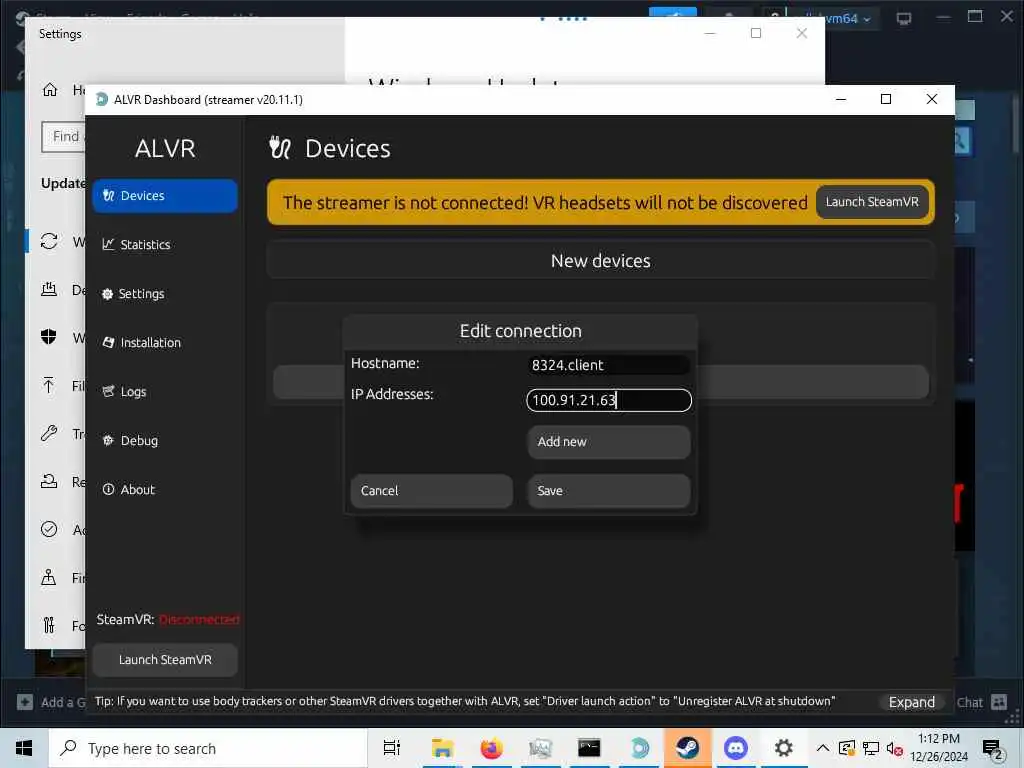Click the backup upload arrow icon in Settings

point(48,385)
